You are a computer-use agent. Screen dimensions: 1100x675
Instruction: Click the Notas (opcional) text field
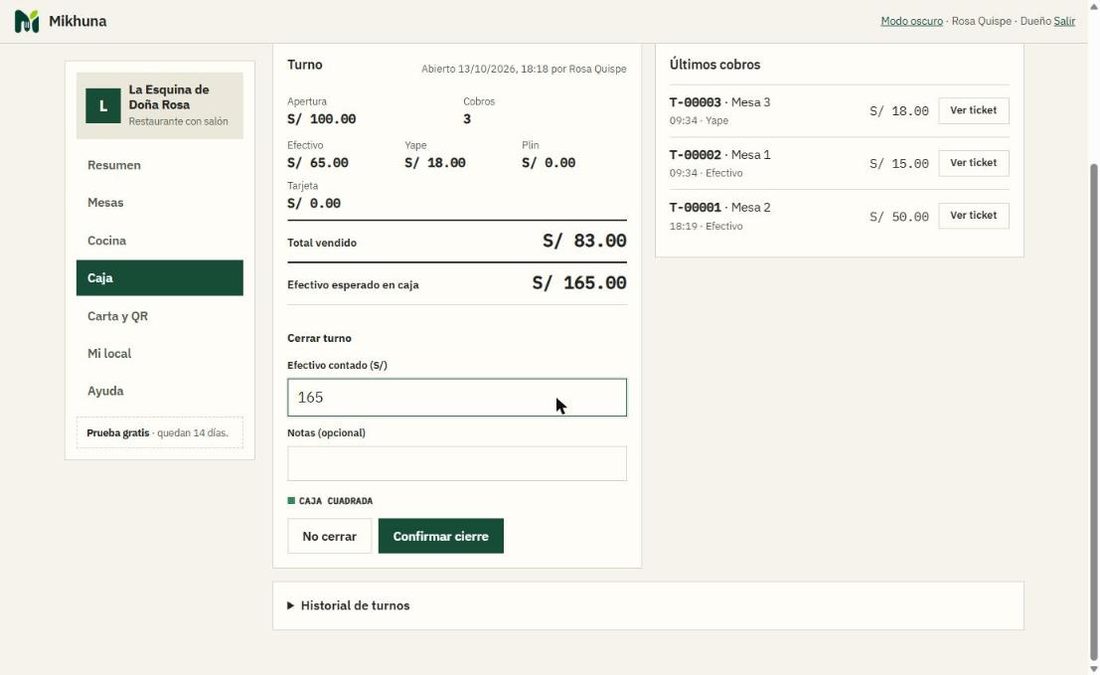coord(457,464)
